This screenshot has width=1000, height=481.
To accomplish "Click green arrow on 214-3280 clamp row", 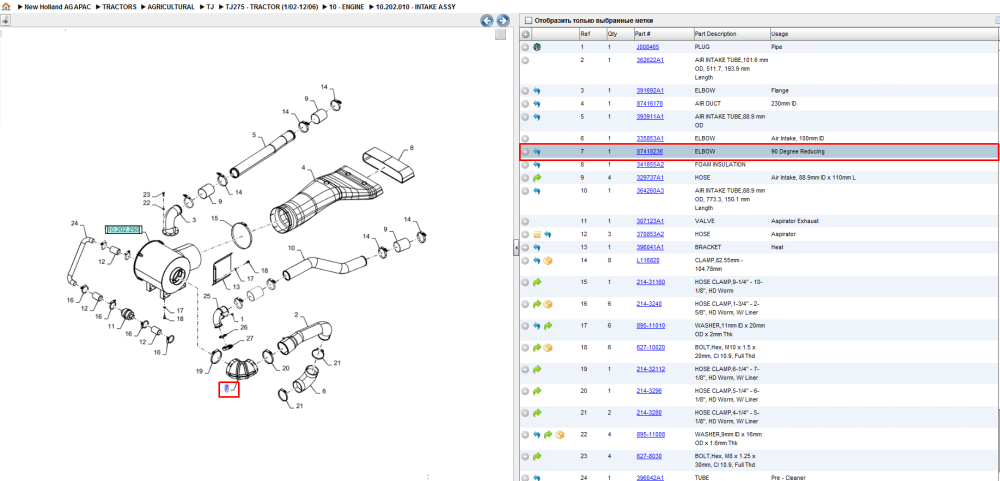I will tap(536, 413).
